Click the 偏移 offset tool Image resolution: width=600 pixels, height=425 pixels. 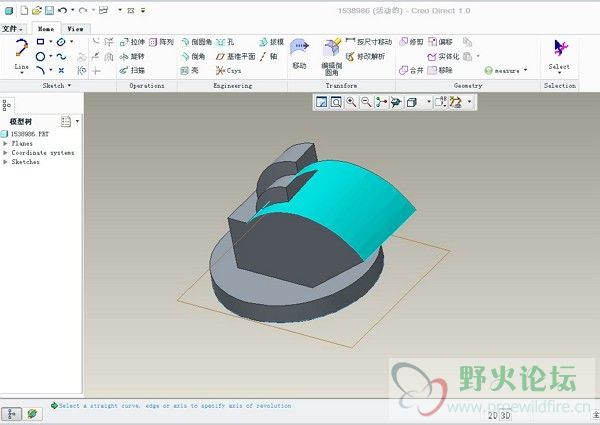(x=440, y=42)
